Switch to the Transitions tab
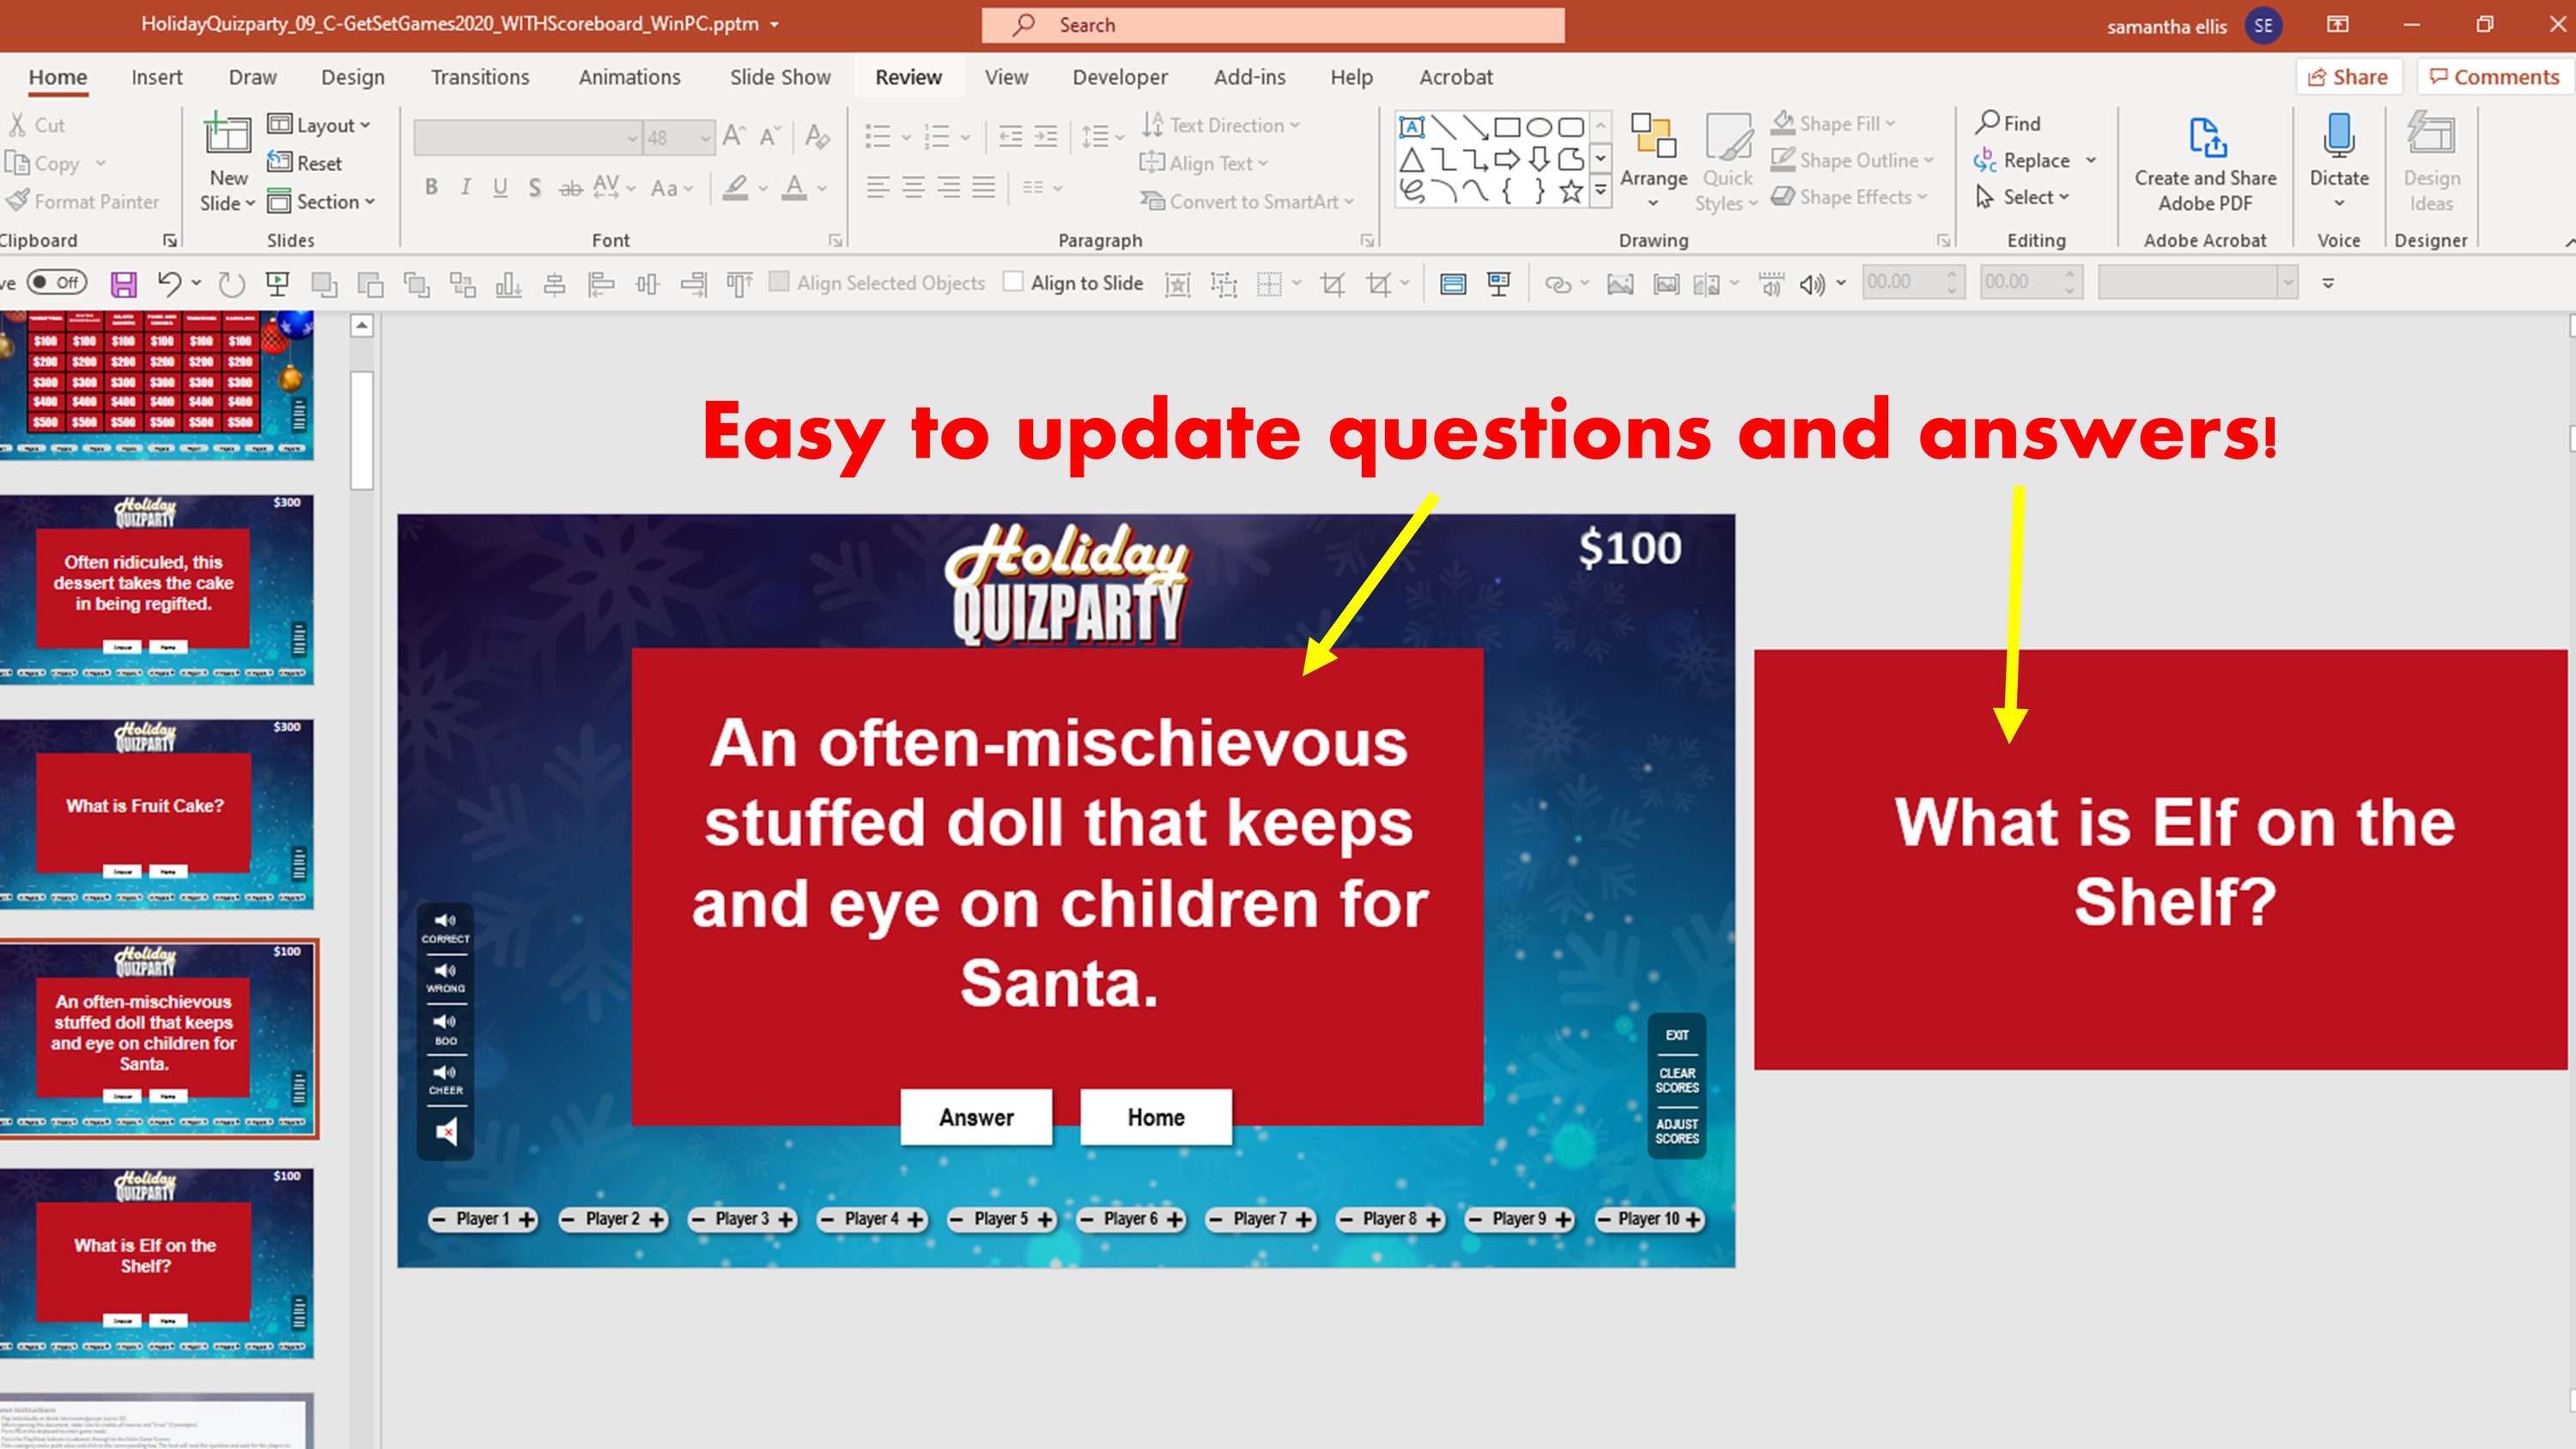Viewport: 2576px width, 1449px height. 480,76
